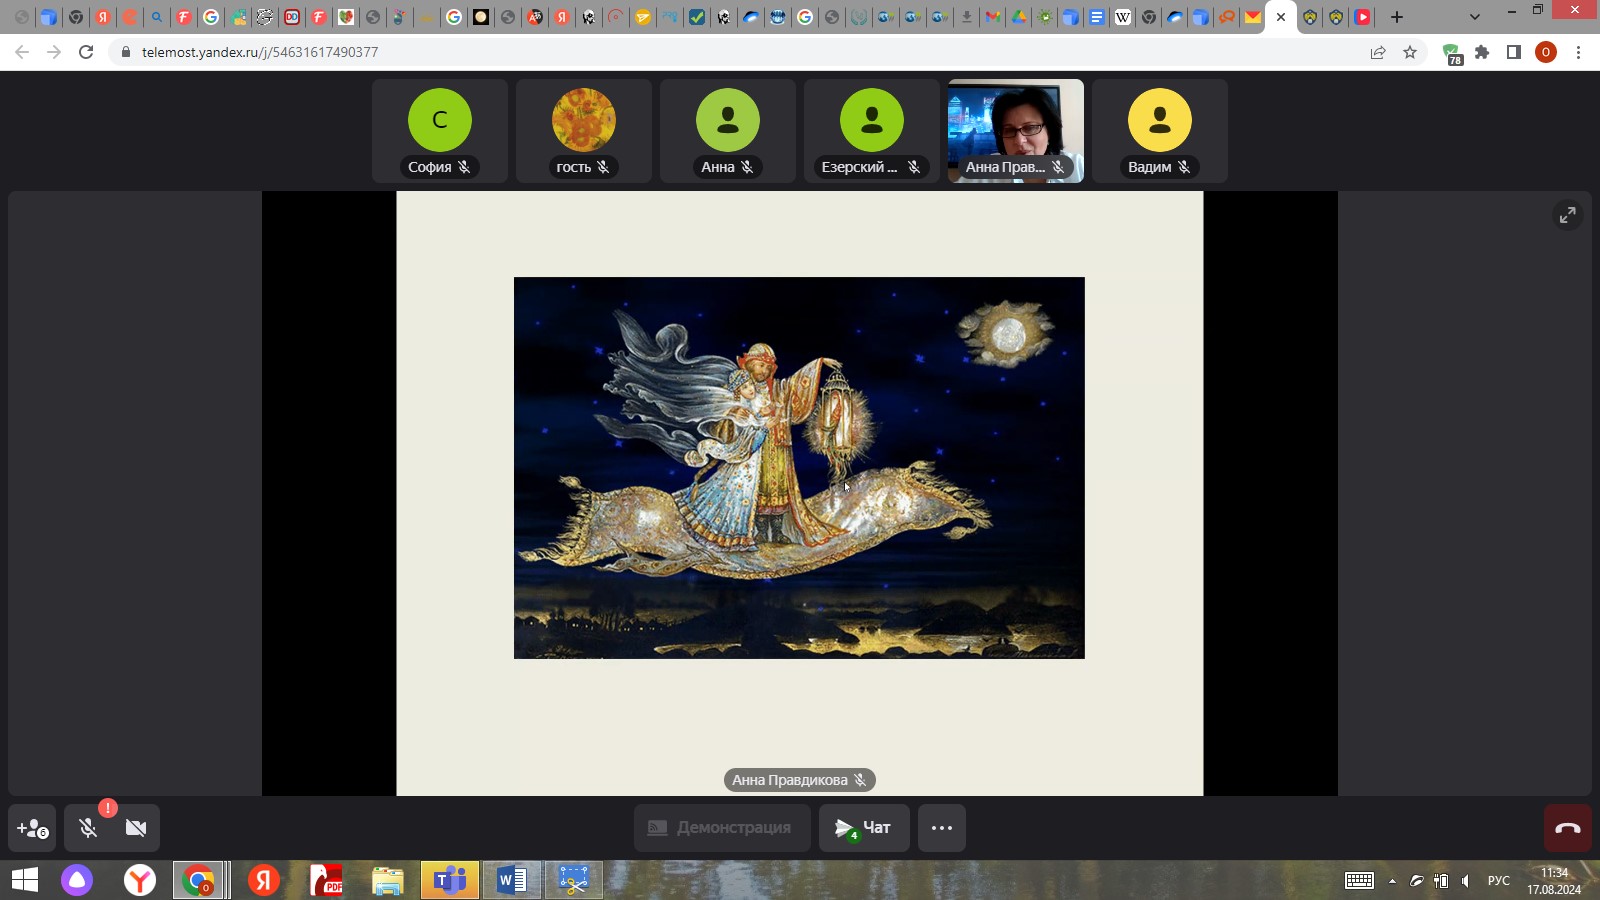This screenshot has width=1600, height=900.
Task: View site information via the lock icon
Action: click(x=126, y=52)
